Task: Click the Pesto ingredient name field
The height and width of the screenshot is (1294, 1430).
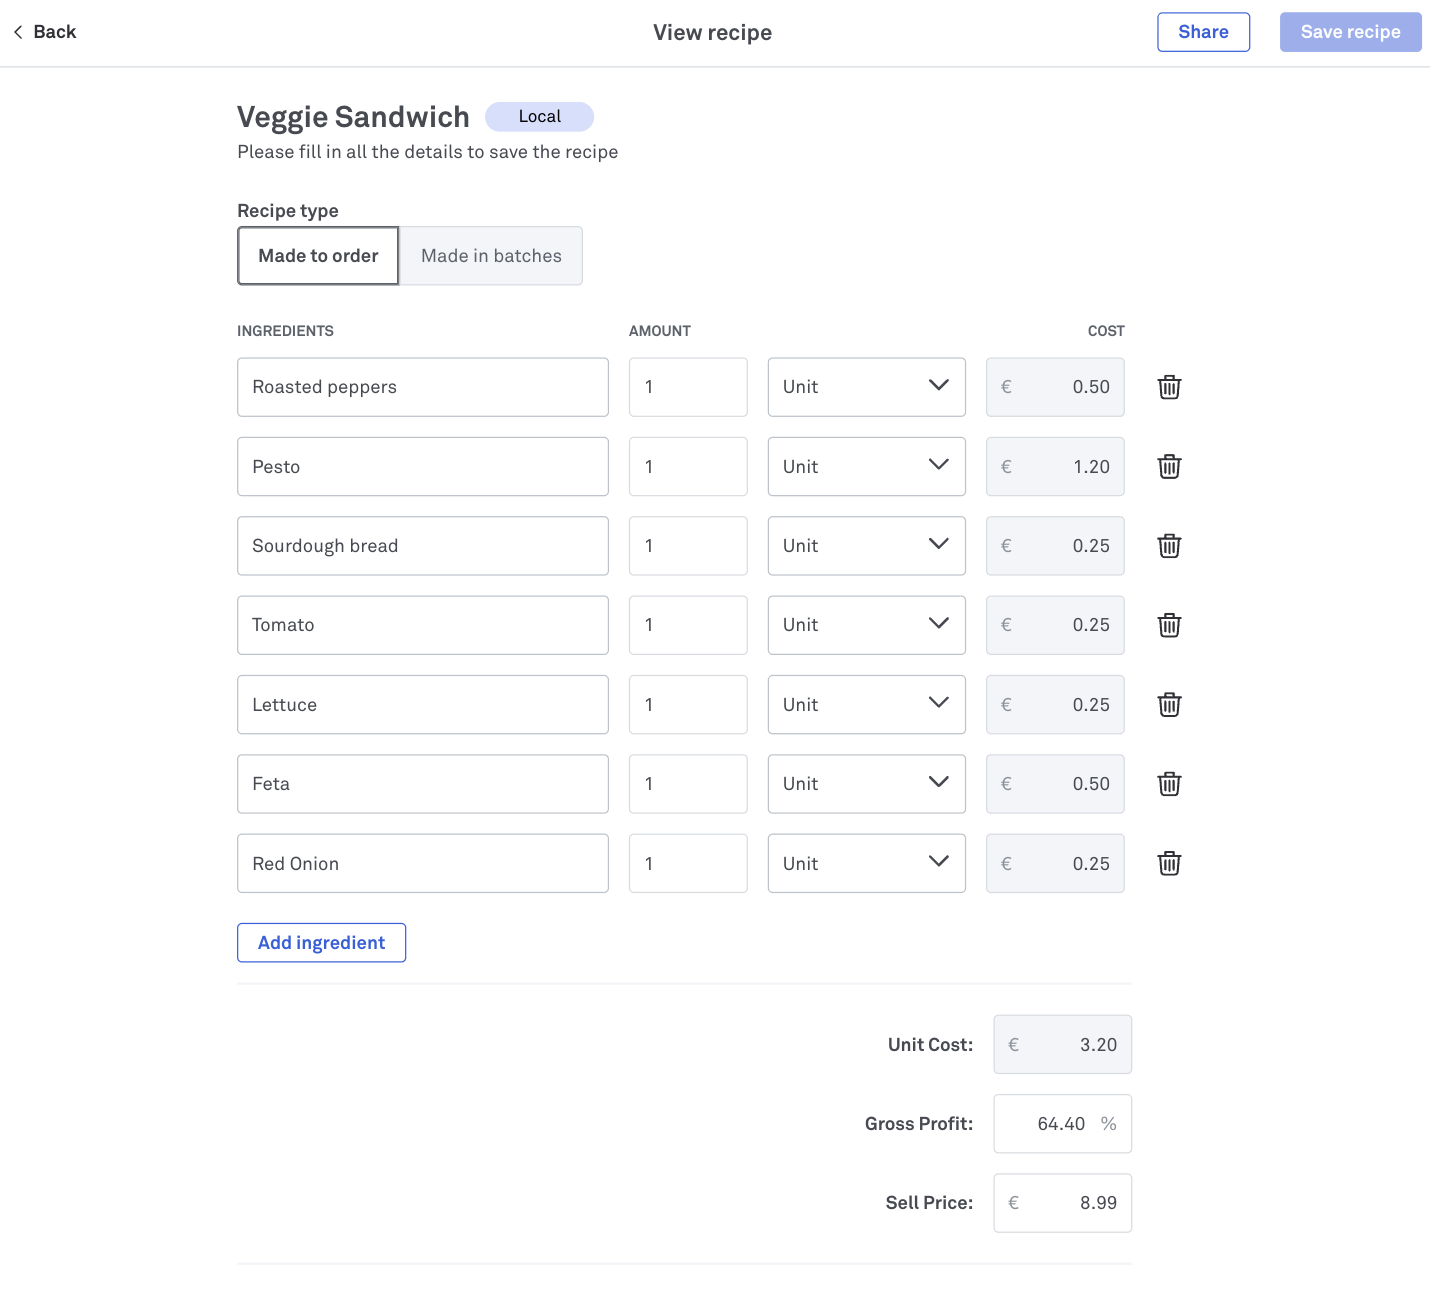Action: coord(422,467)
